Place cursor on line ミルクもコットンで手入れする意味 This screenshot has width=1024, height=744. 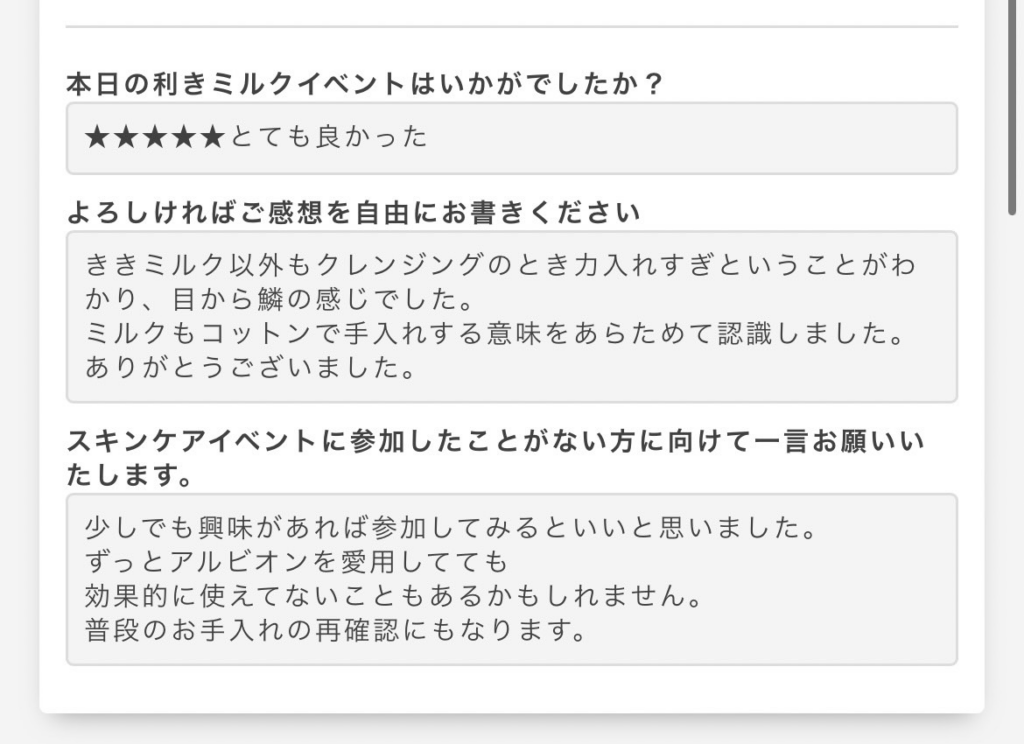[494, 334]
